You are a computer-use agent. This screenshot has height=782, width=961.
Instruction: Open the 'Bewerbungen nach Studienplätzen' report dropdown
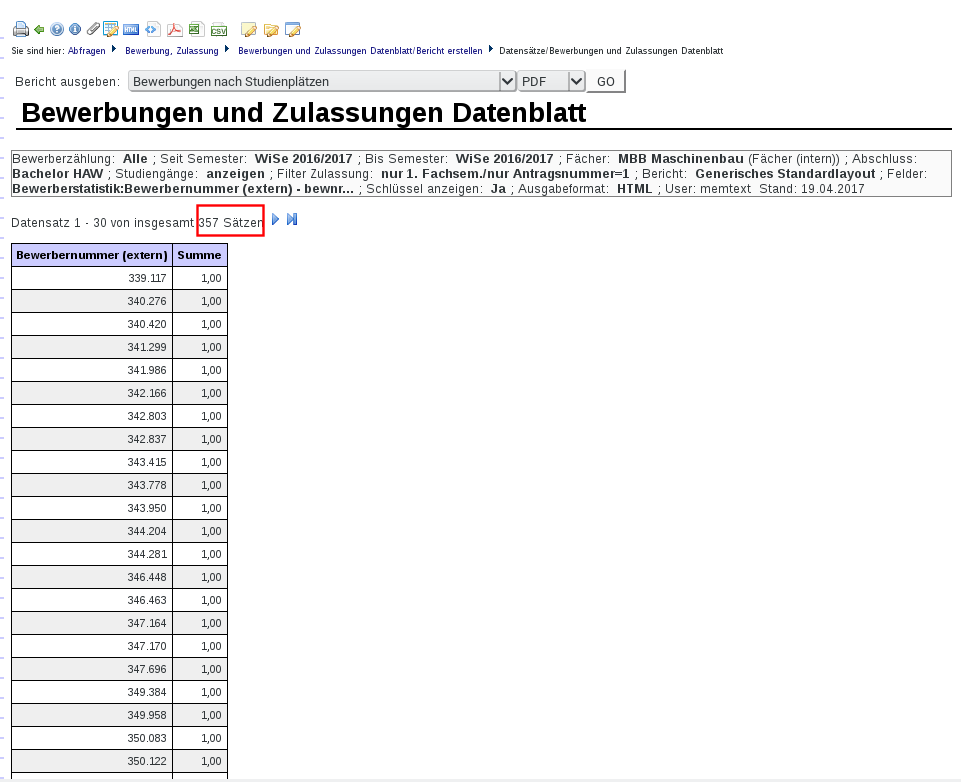[322, 82]
